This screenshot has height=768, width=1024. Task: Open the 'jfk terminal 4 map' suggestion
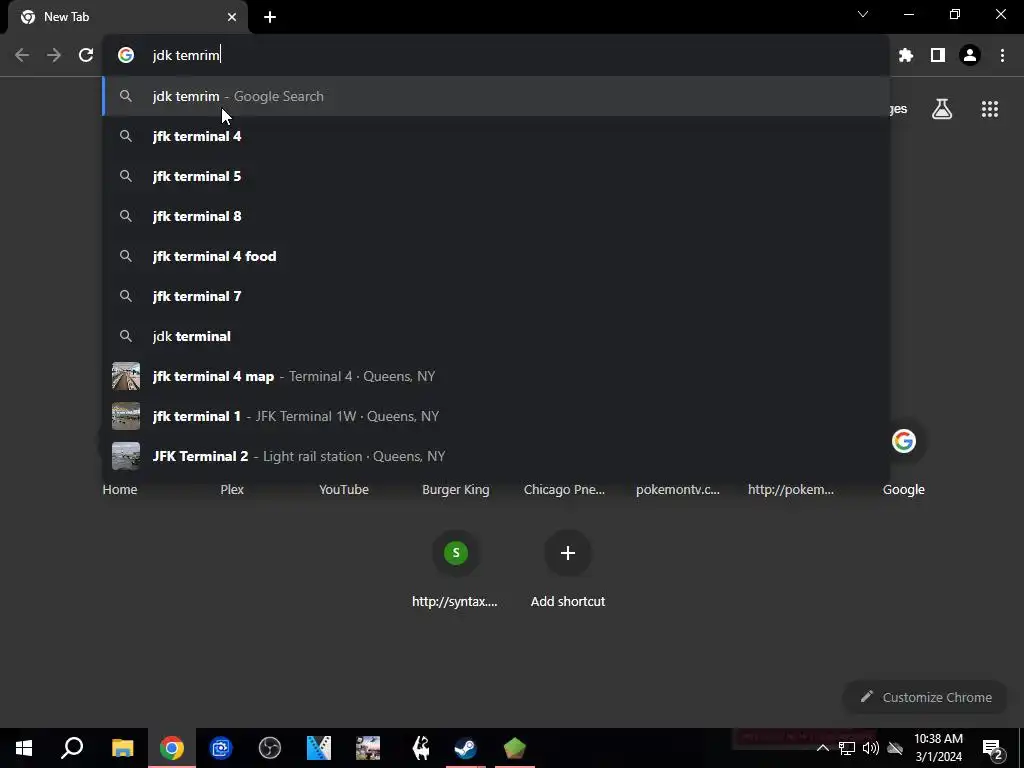tap(496, 376)
